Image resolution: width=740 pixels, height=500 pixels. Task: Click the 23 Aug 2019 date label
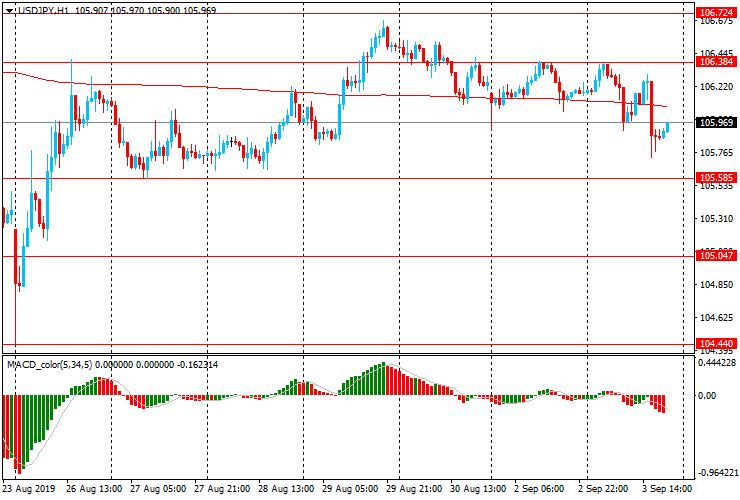tap(29, 489)
